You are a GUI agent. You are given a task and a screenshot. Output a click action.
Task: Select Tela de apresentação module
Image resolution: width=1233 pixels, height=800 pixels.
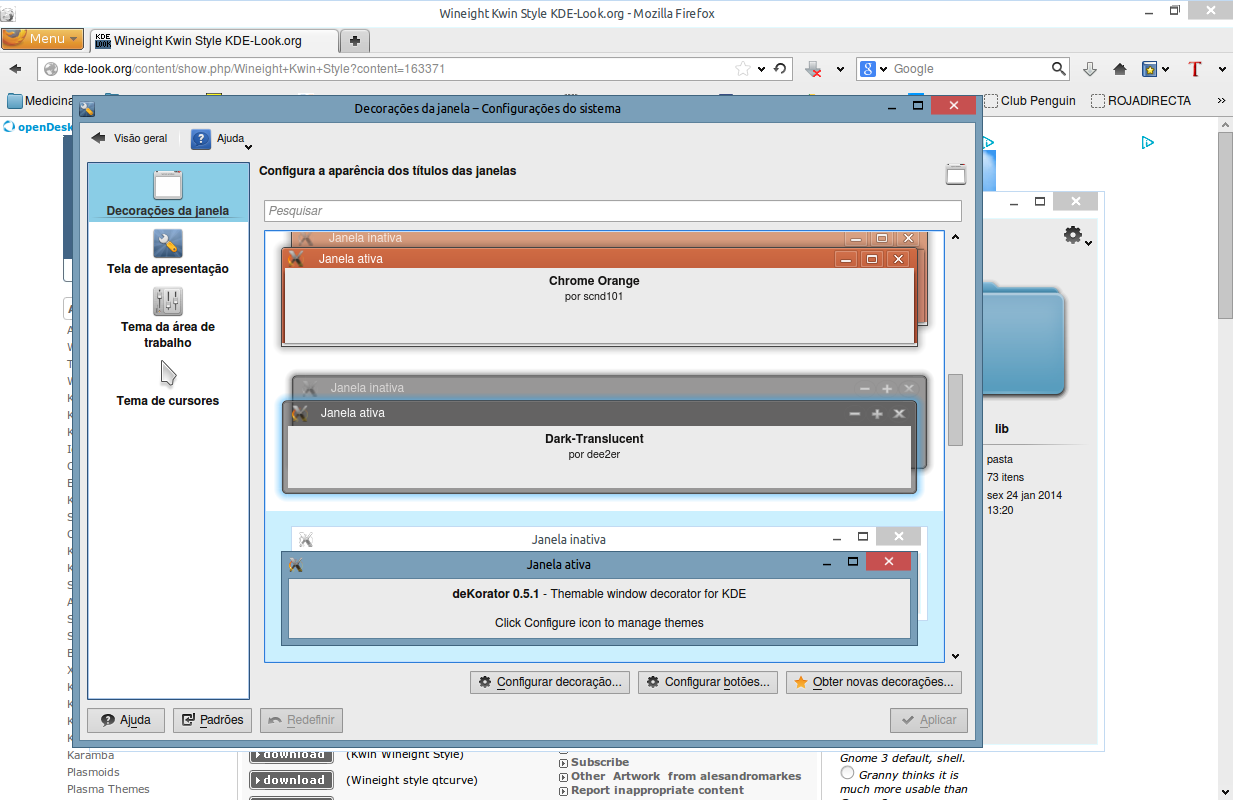click(168, 251)
